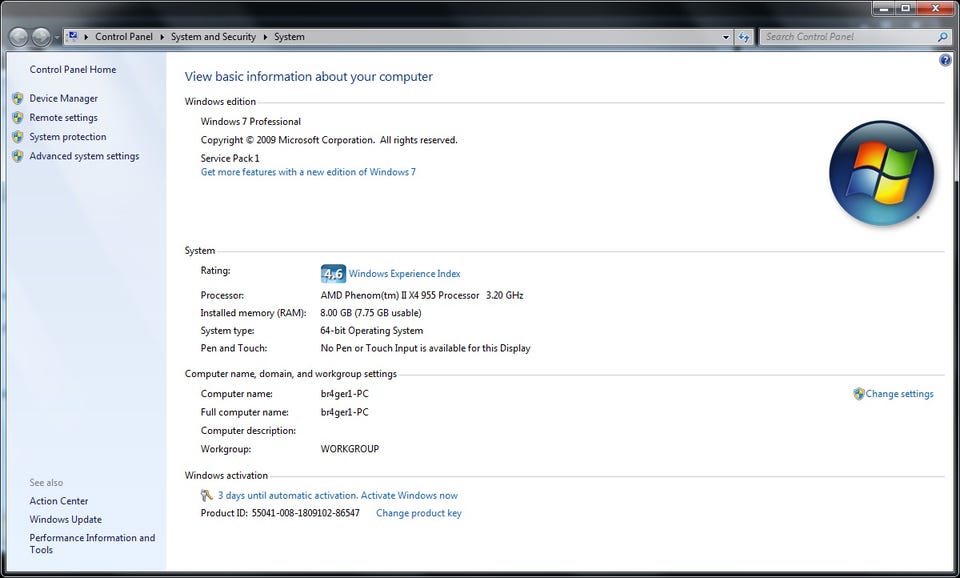Viewport: 960px width, 578px height.
Task: Open the recent pages dropdown arrow
Action: pyautogui.click(x=57, y=38)
